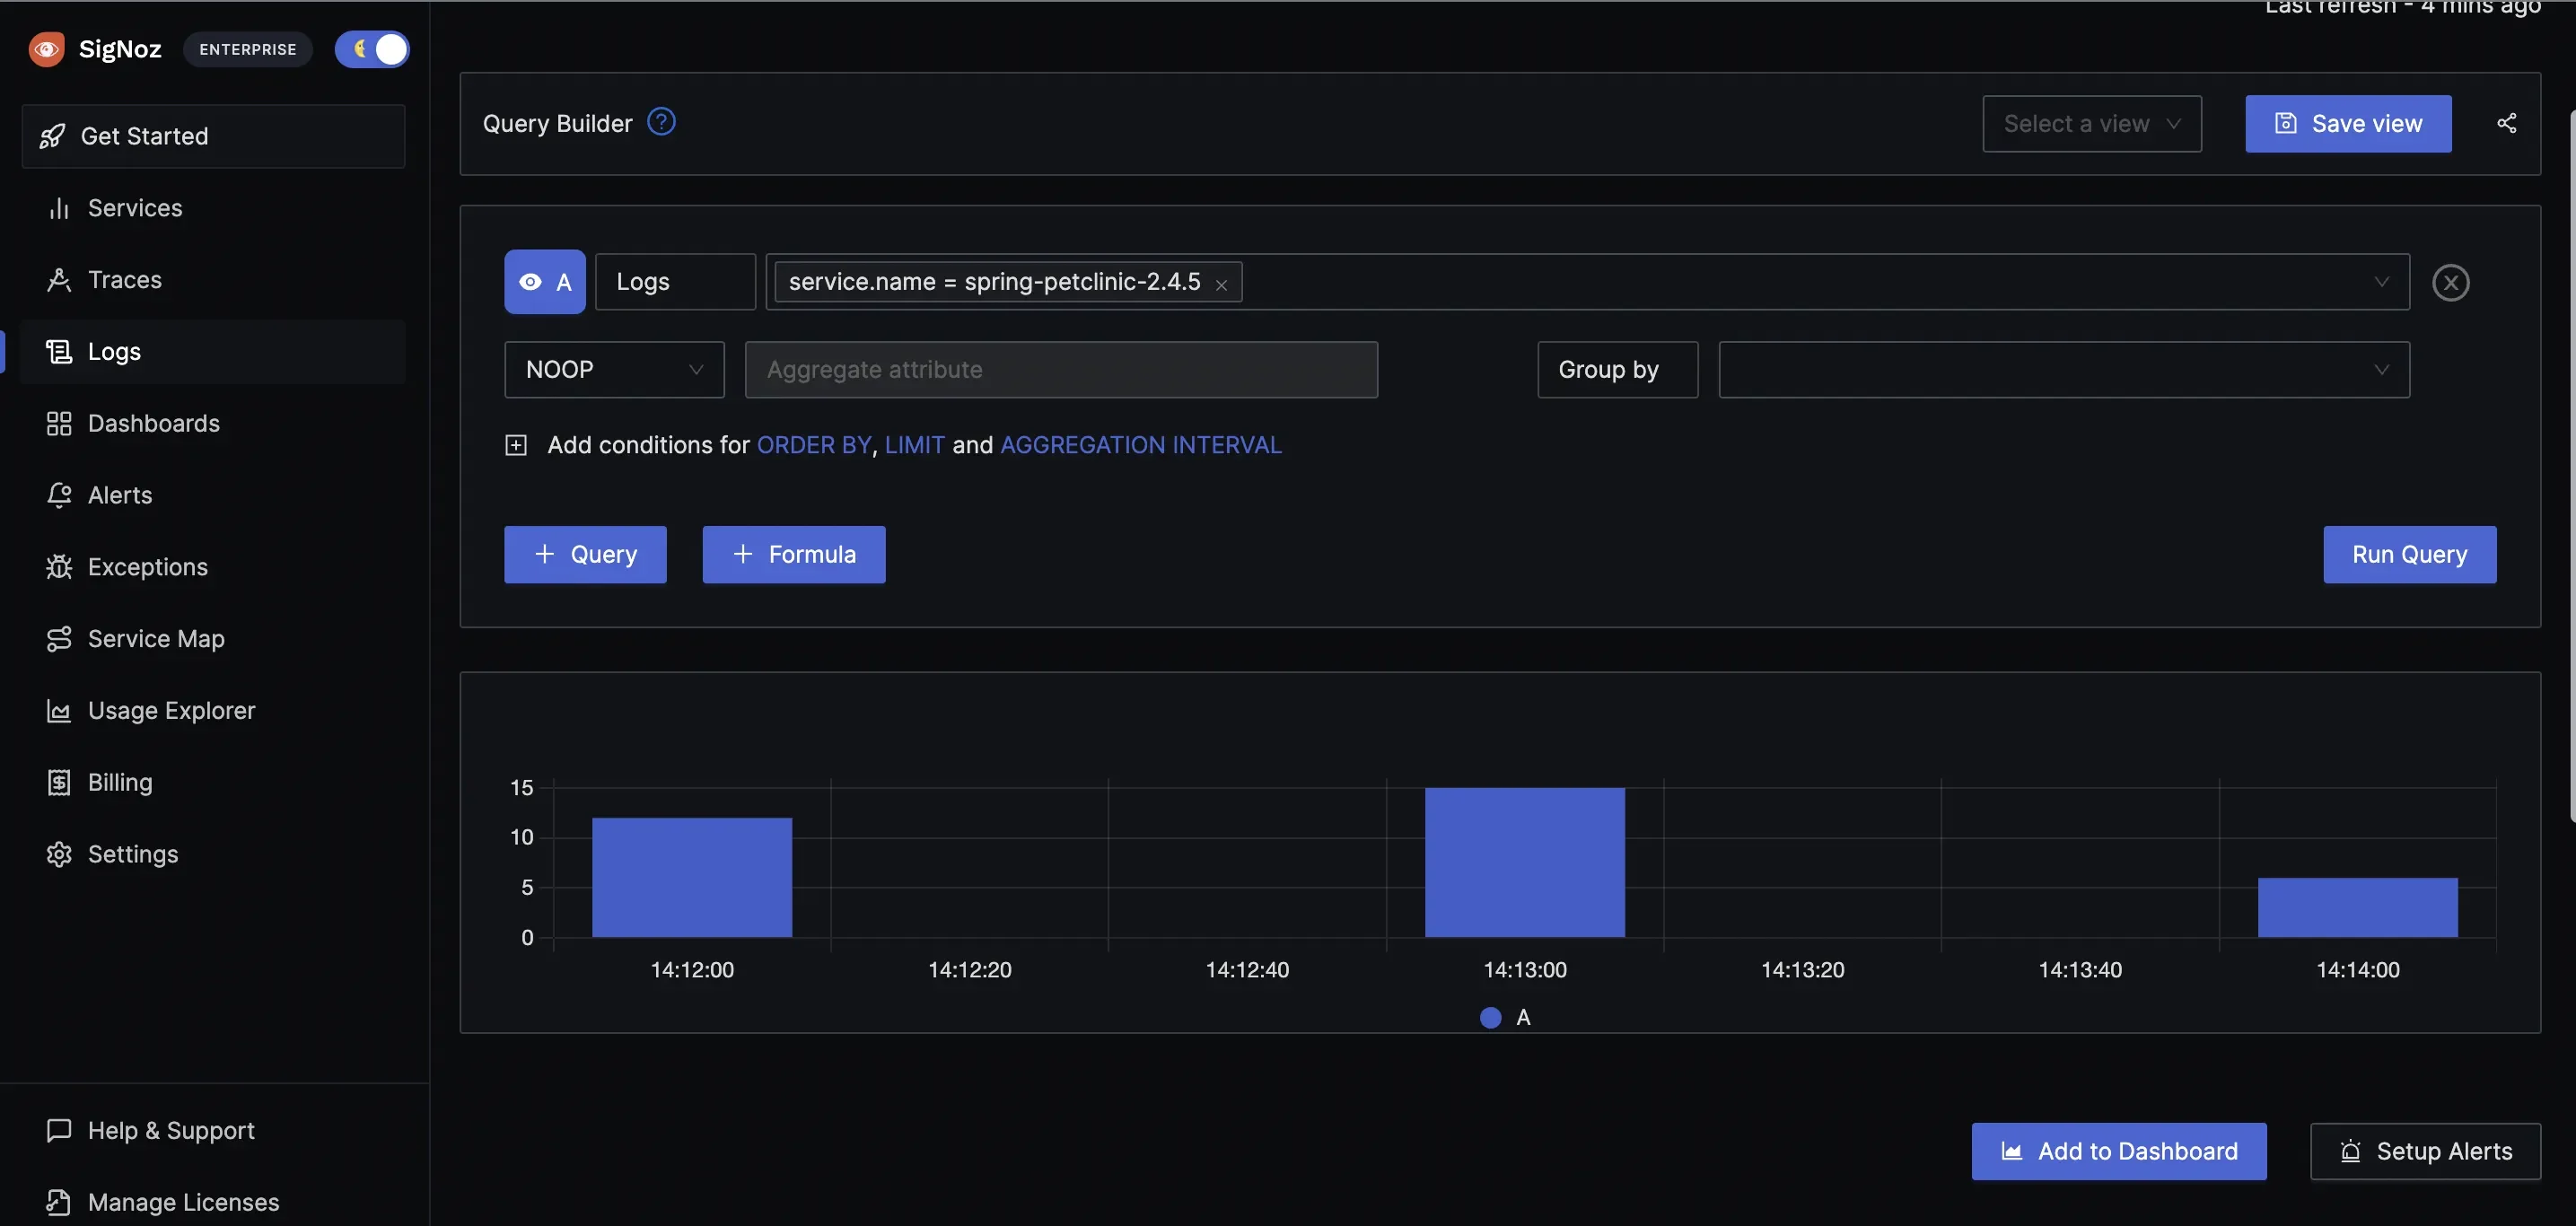Viewport: 2576px width, 1226px height.
Task: Click the page vertical scrollbar
Action: point(2572,465)
